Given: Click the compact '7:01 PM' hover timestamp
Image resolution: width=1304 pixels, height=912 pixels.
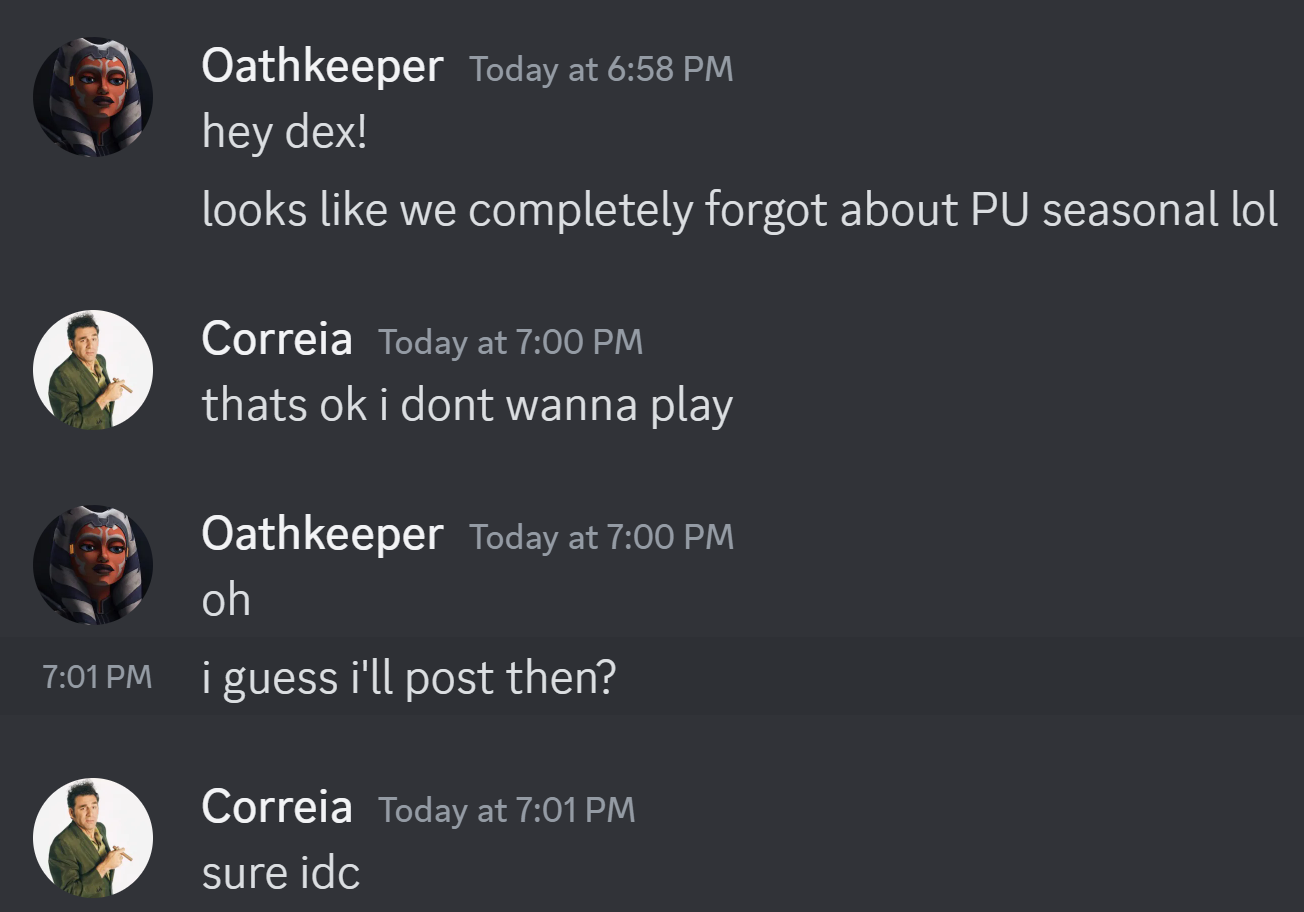Looking at the screenshot, I should click(97, 677).
